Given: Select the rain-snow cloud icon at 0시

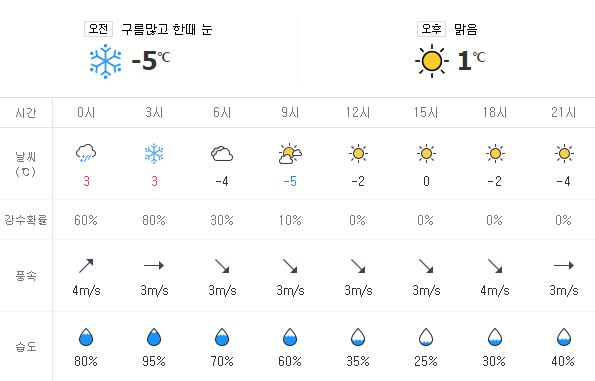Looking at the screenshot, I should [86, 153].
